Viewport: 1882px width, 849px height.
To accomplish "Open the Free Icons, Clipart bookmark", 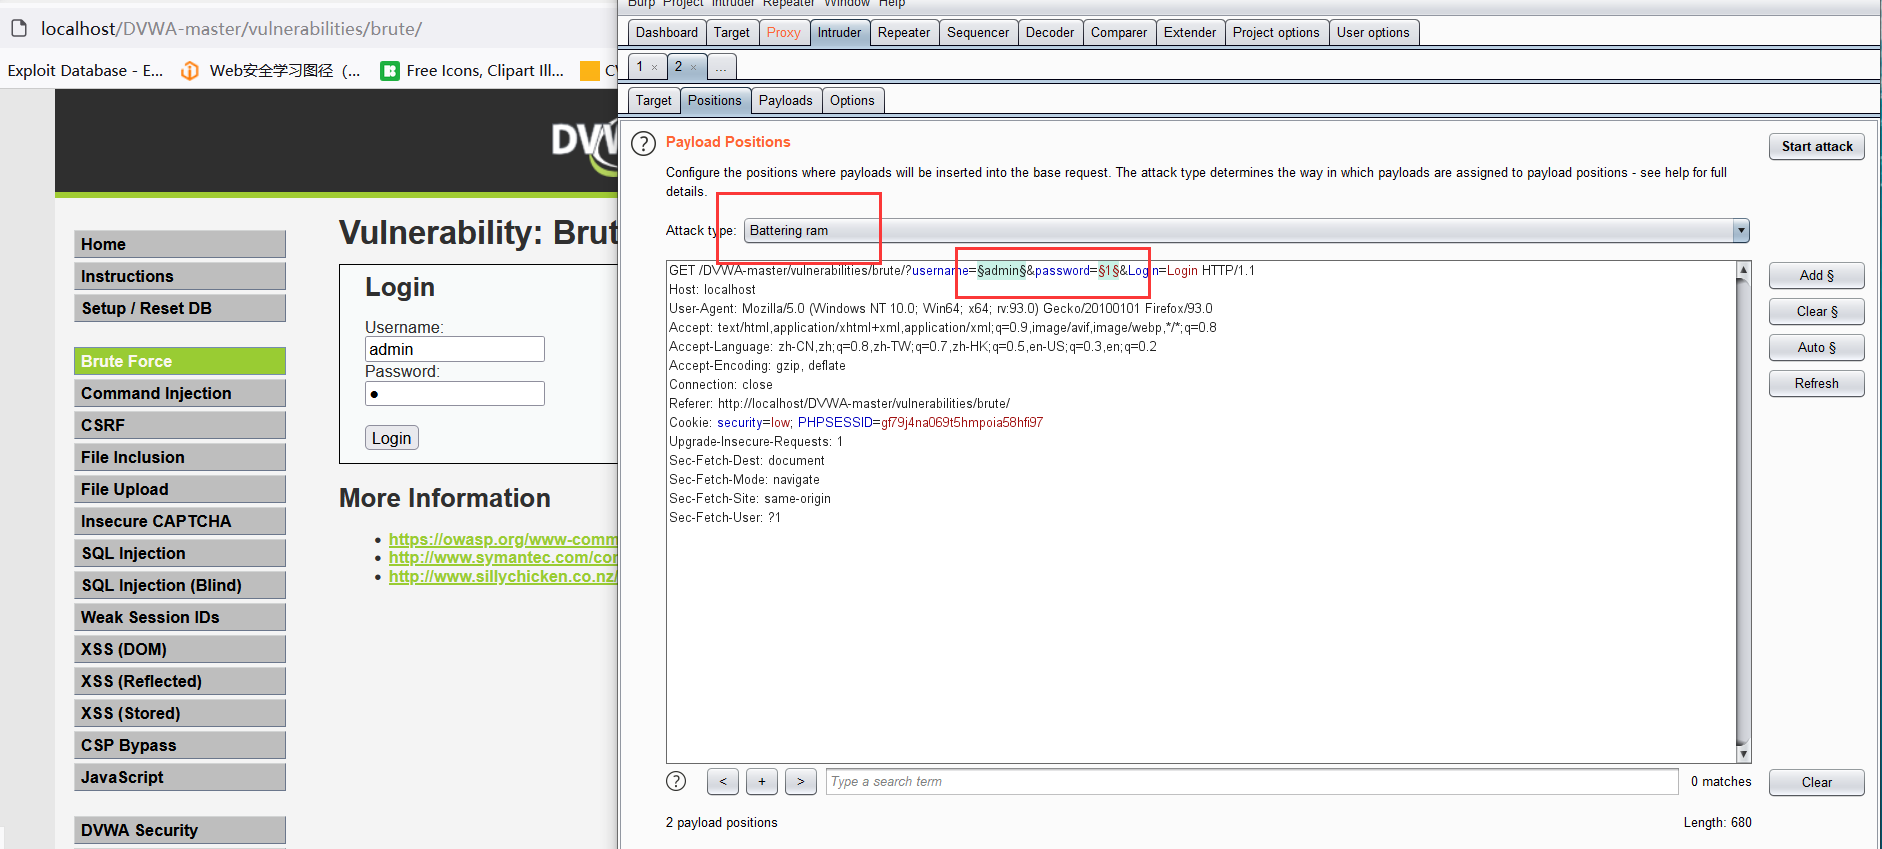I will [x=472, y=70].
